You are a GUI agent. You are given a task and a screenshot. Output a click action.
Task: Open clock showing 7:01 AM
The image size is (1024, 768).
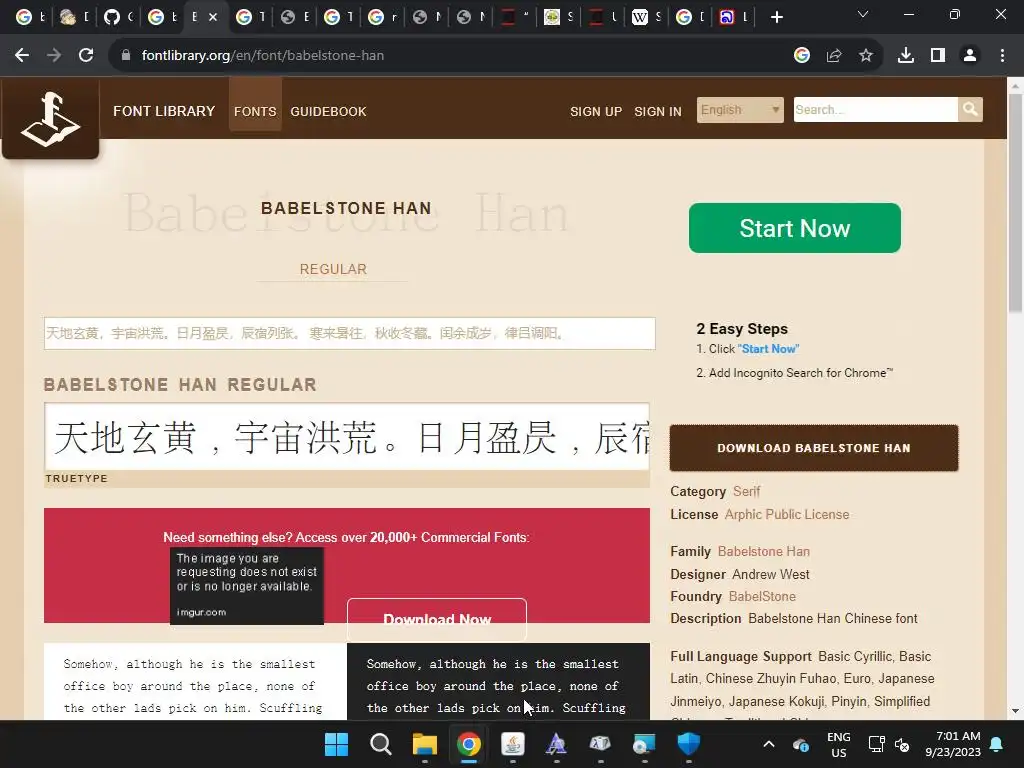953,744
